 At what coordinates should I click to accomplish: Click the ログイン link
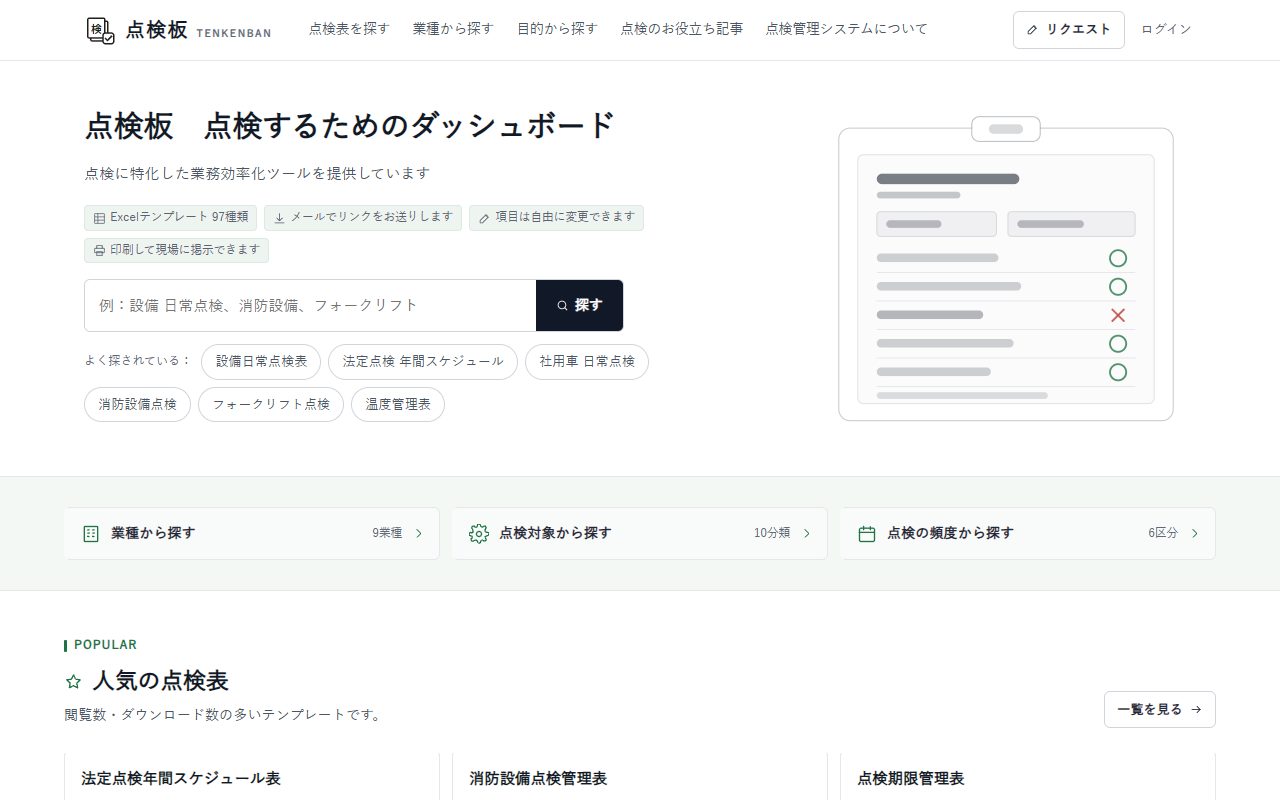[x=1166, y=30]
